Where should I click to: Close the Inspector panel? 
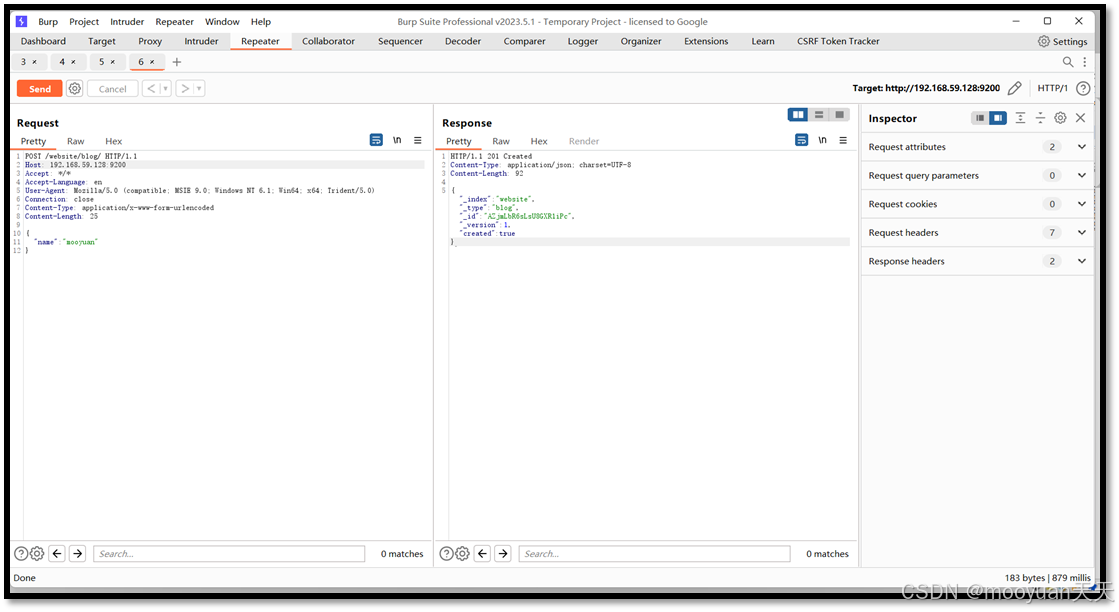click(1080, 118)
